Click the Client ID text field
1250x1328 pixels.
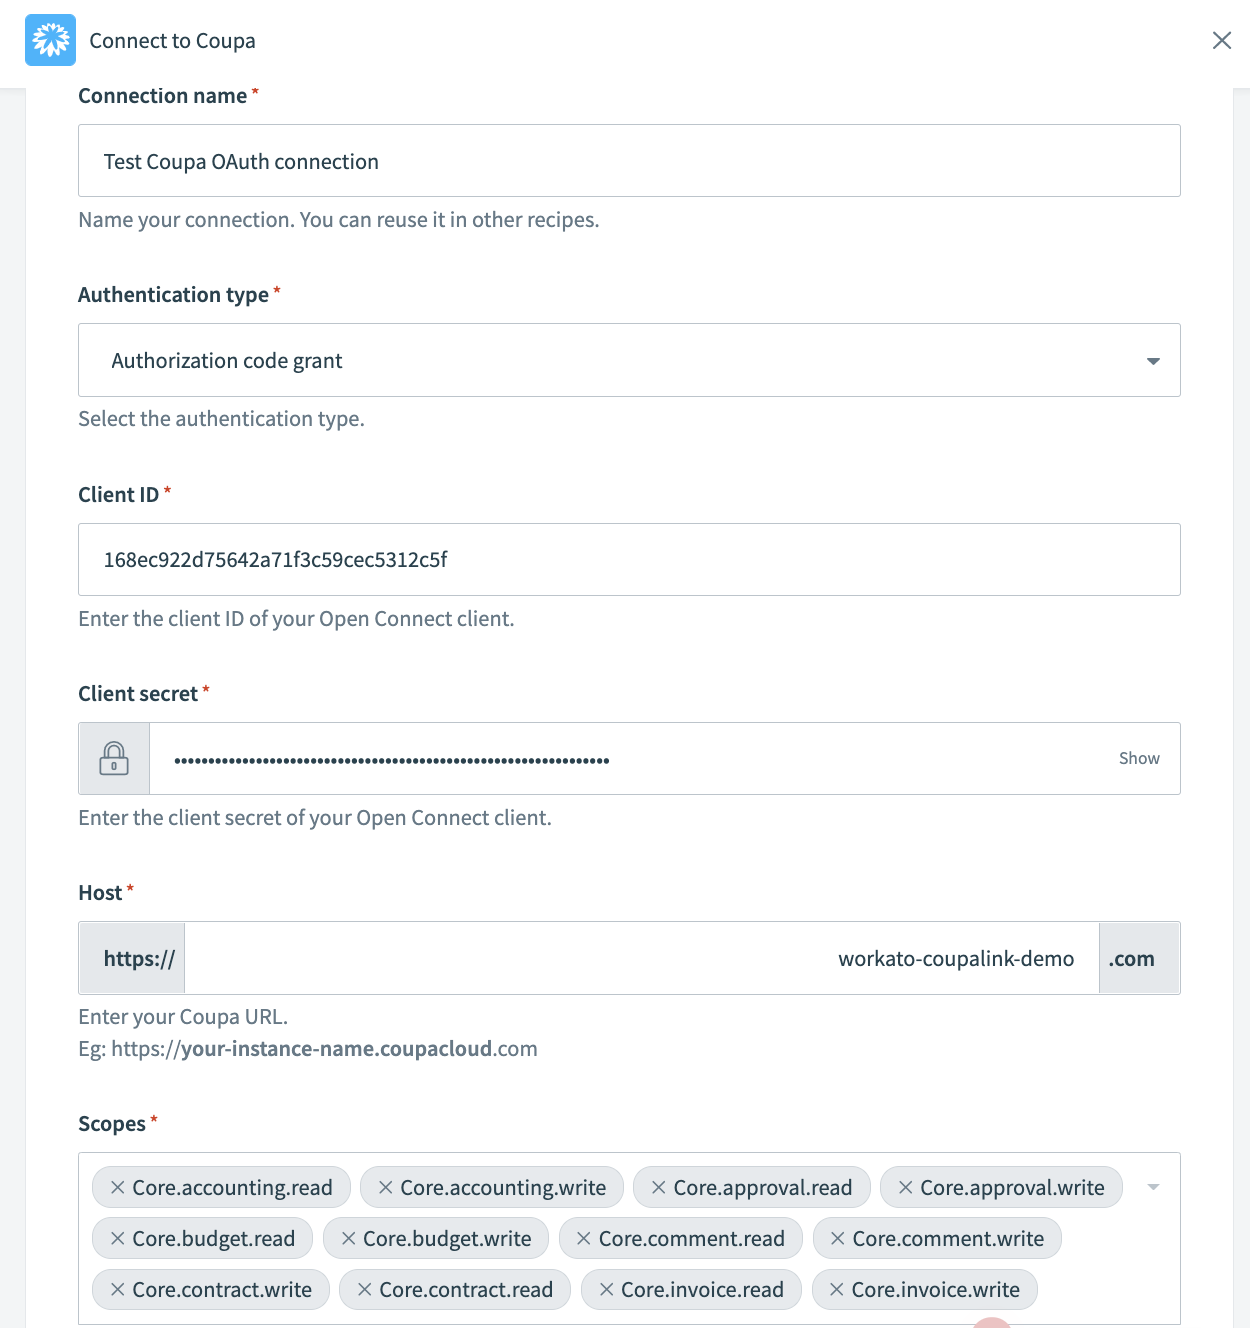click(628, 559)
